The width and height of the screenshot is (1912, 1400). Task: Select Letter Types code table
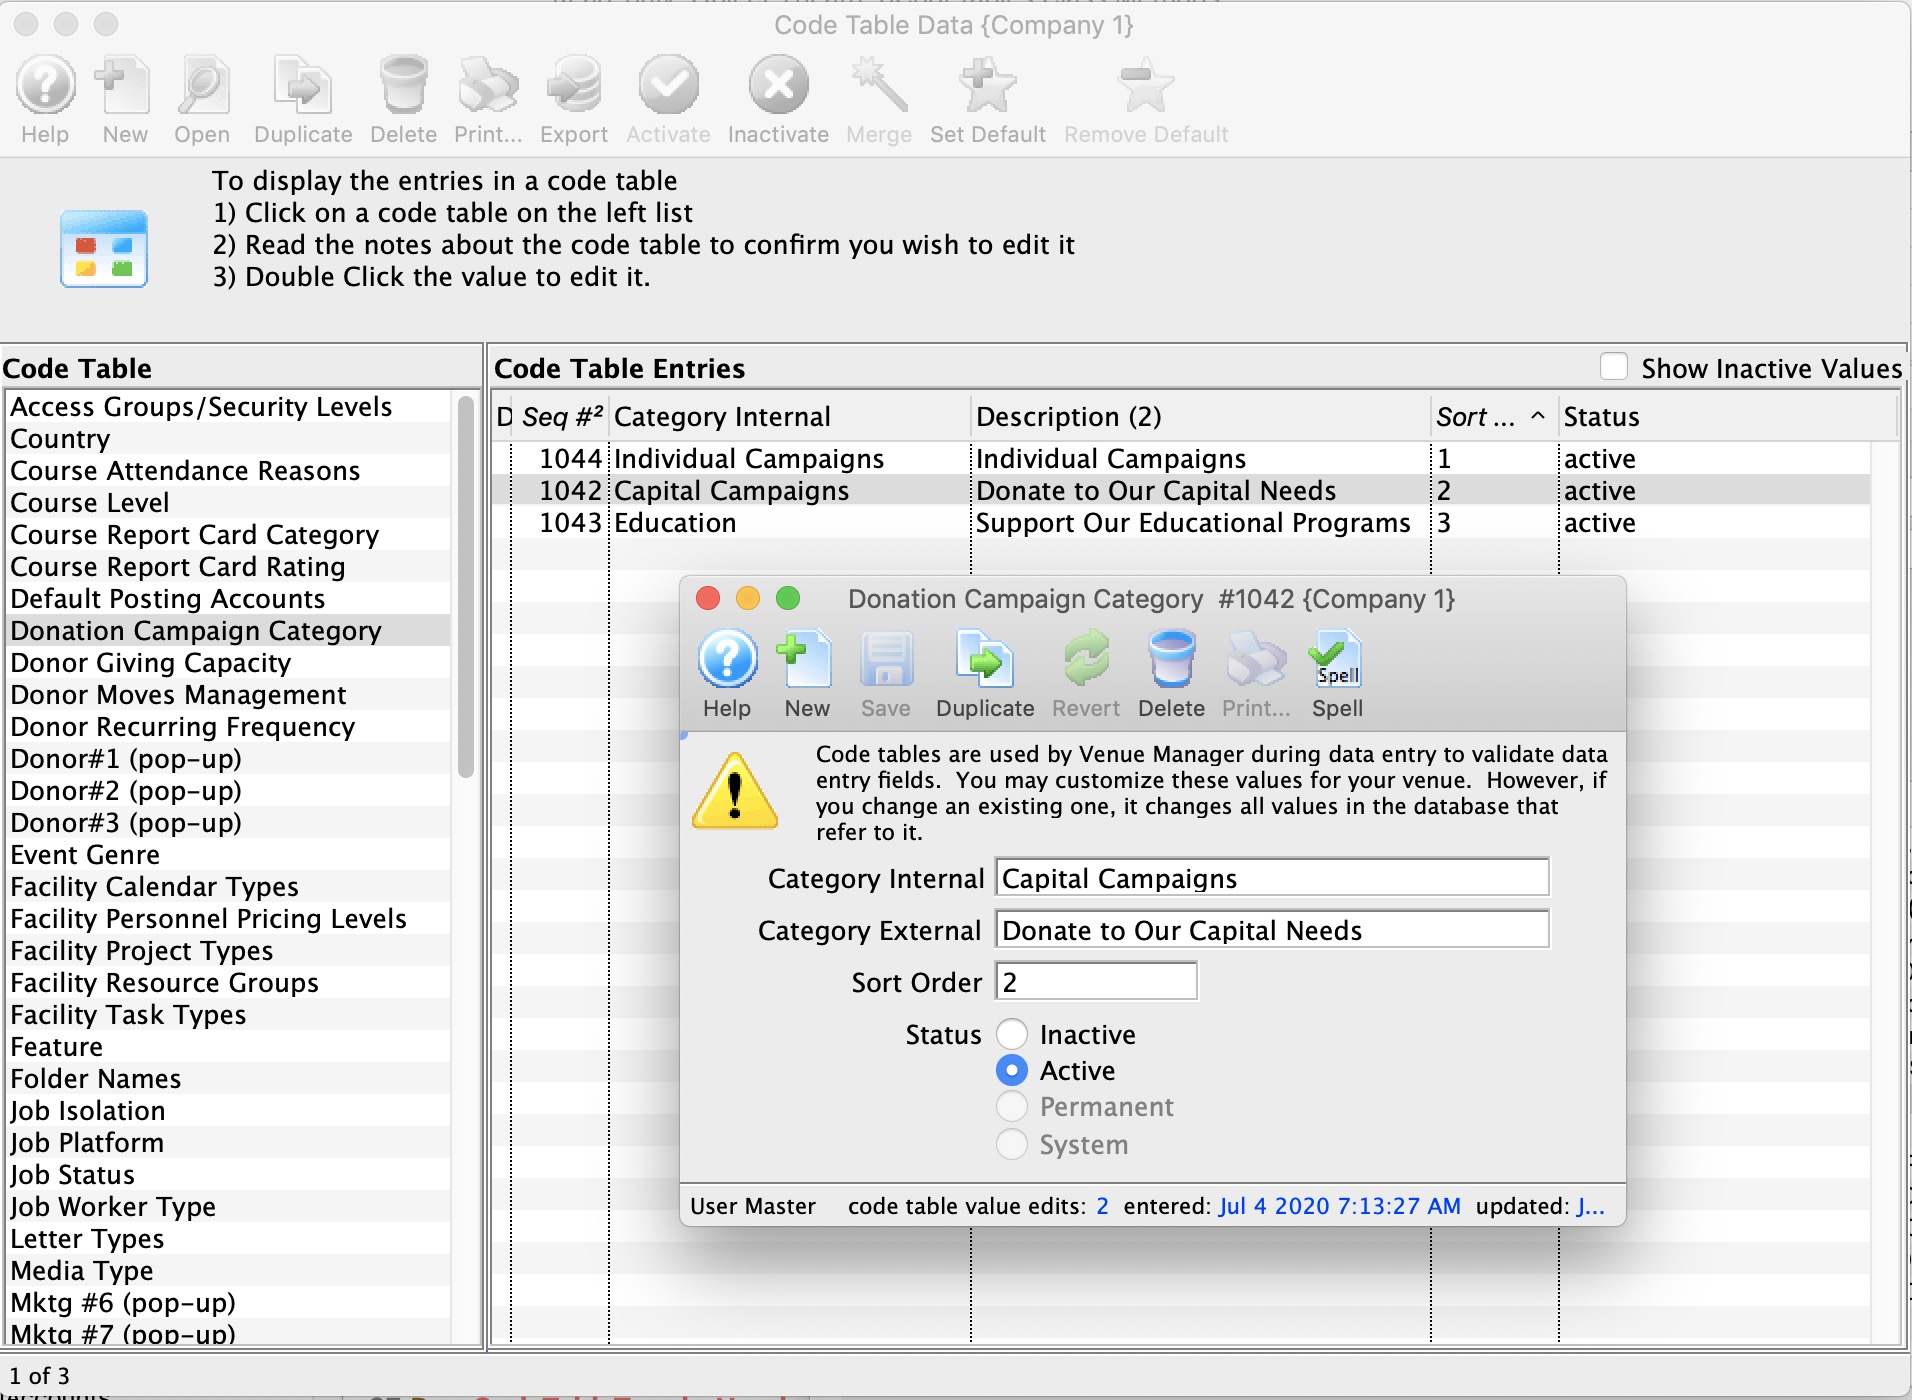[228, 1239]
